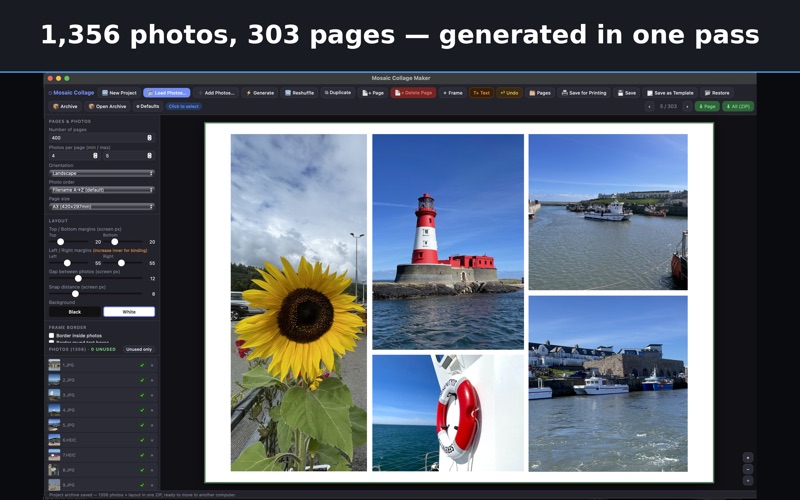Select the 2.JPG thumbnail in the photo list
Image resolution: width=800 pixels, height=500 pixels.
(x=54, y=380)
